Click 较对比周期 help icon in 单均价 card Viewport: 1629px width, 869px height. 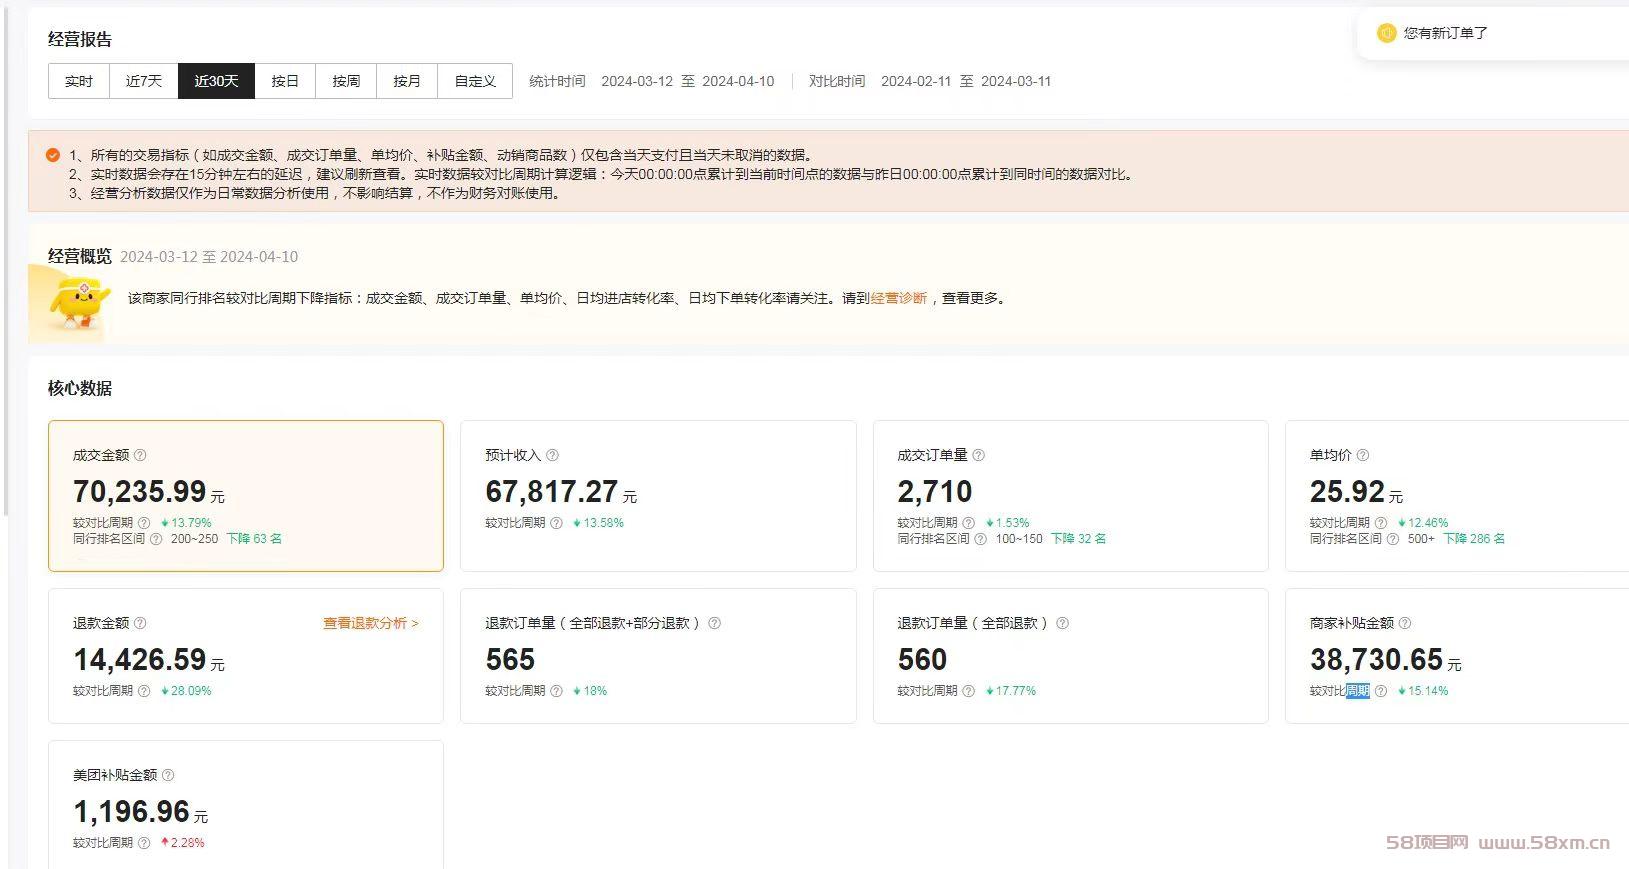pos(1381,523)
